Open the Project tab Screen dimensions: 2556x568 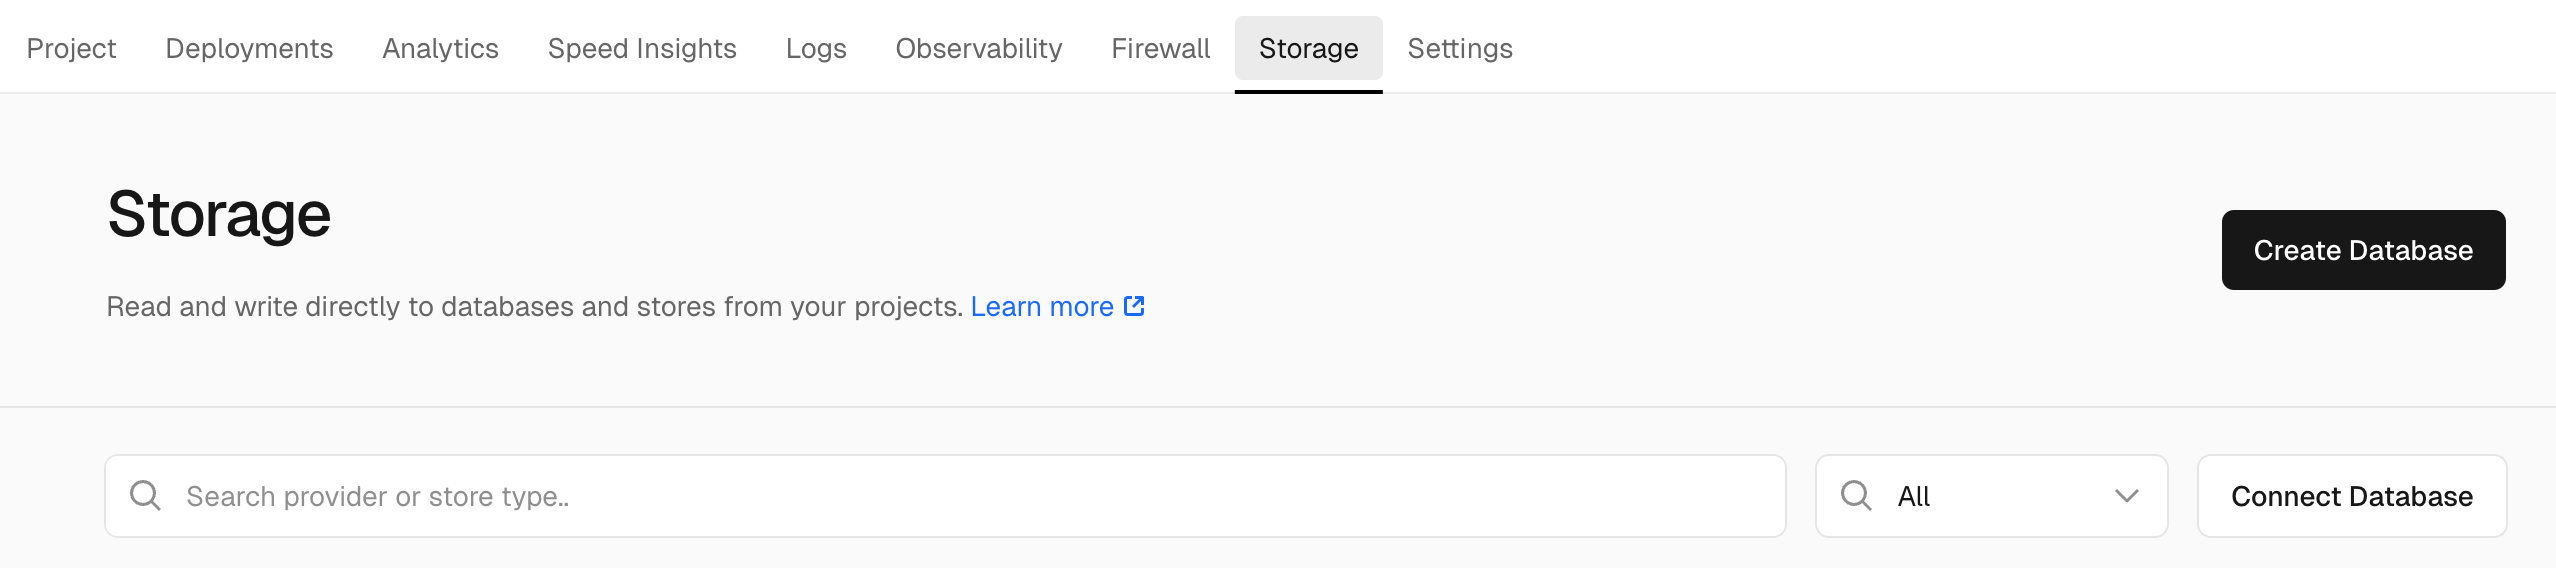pos(71,48)
